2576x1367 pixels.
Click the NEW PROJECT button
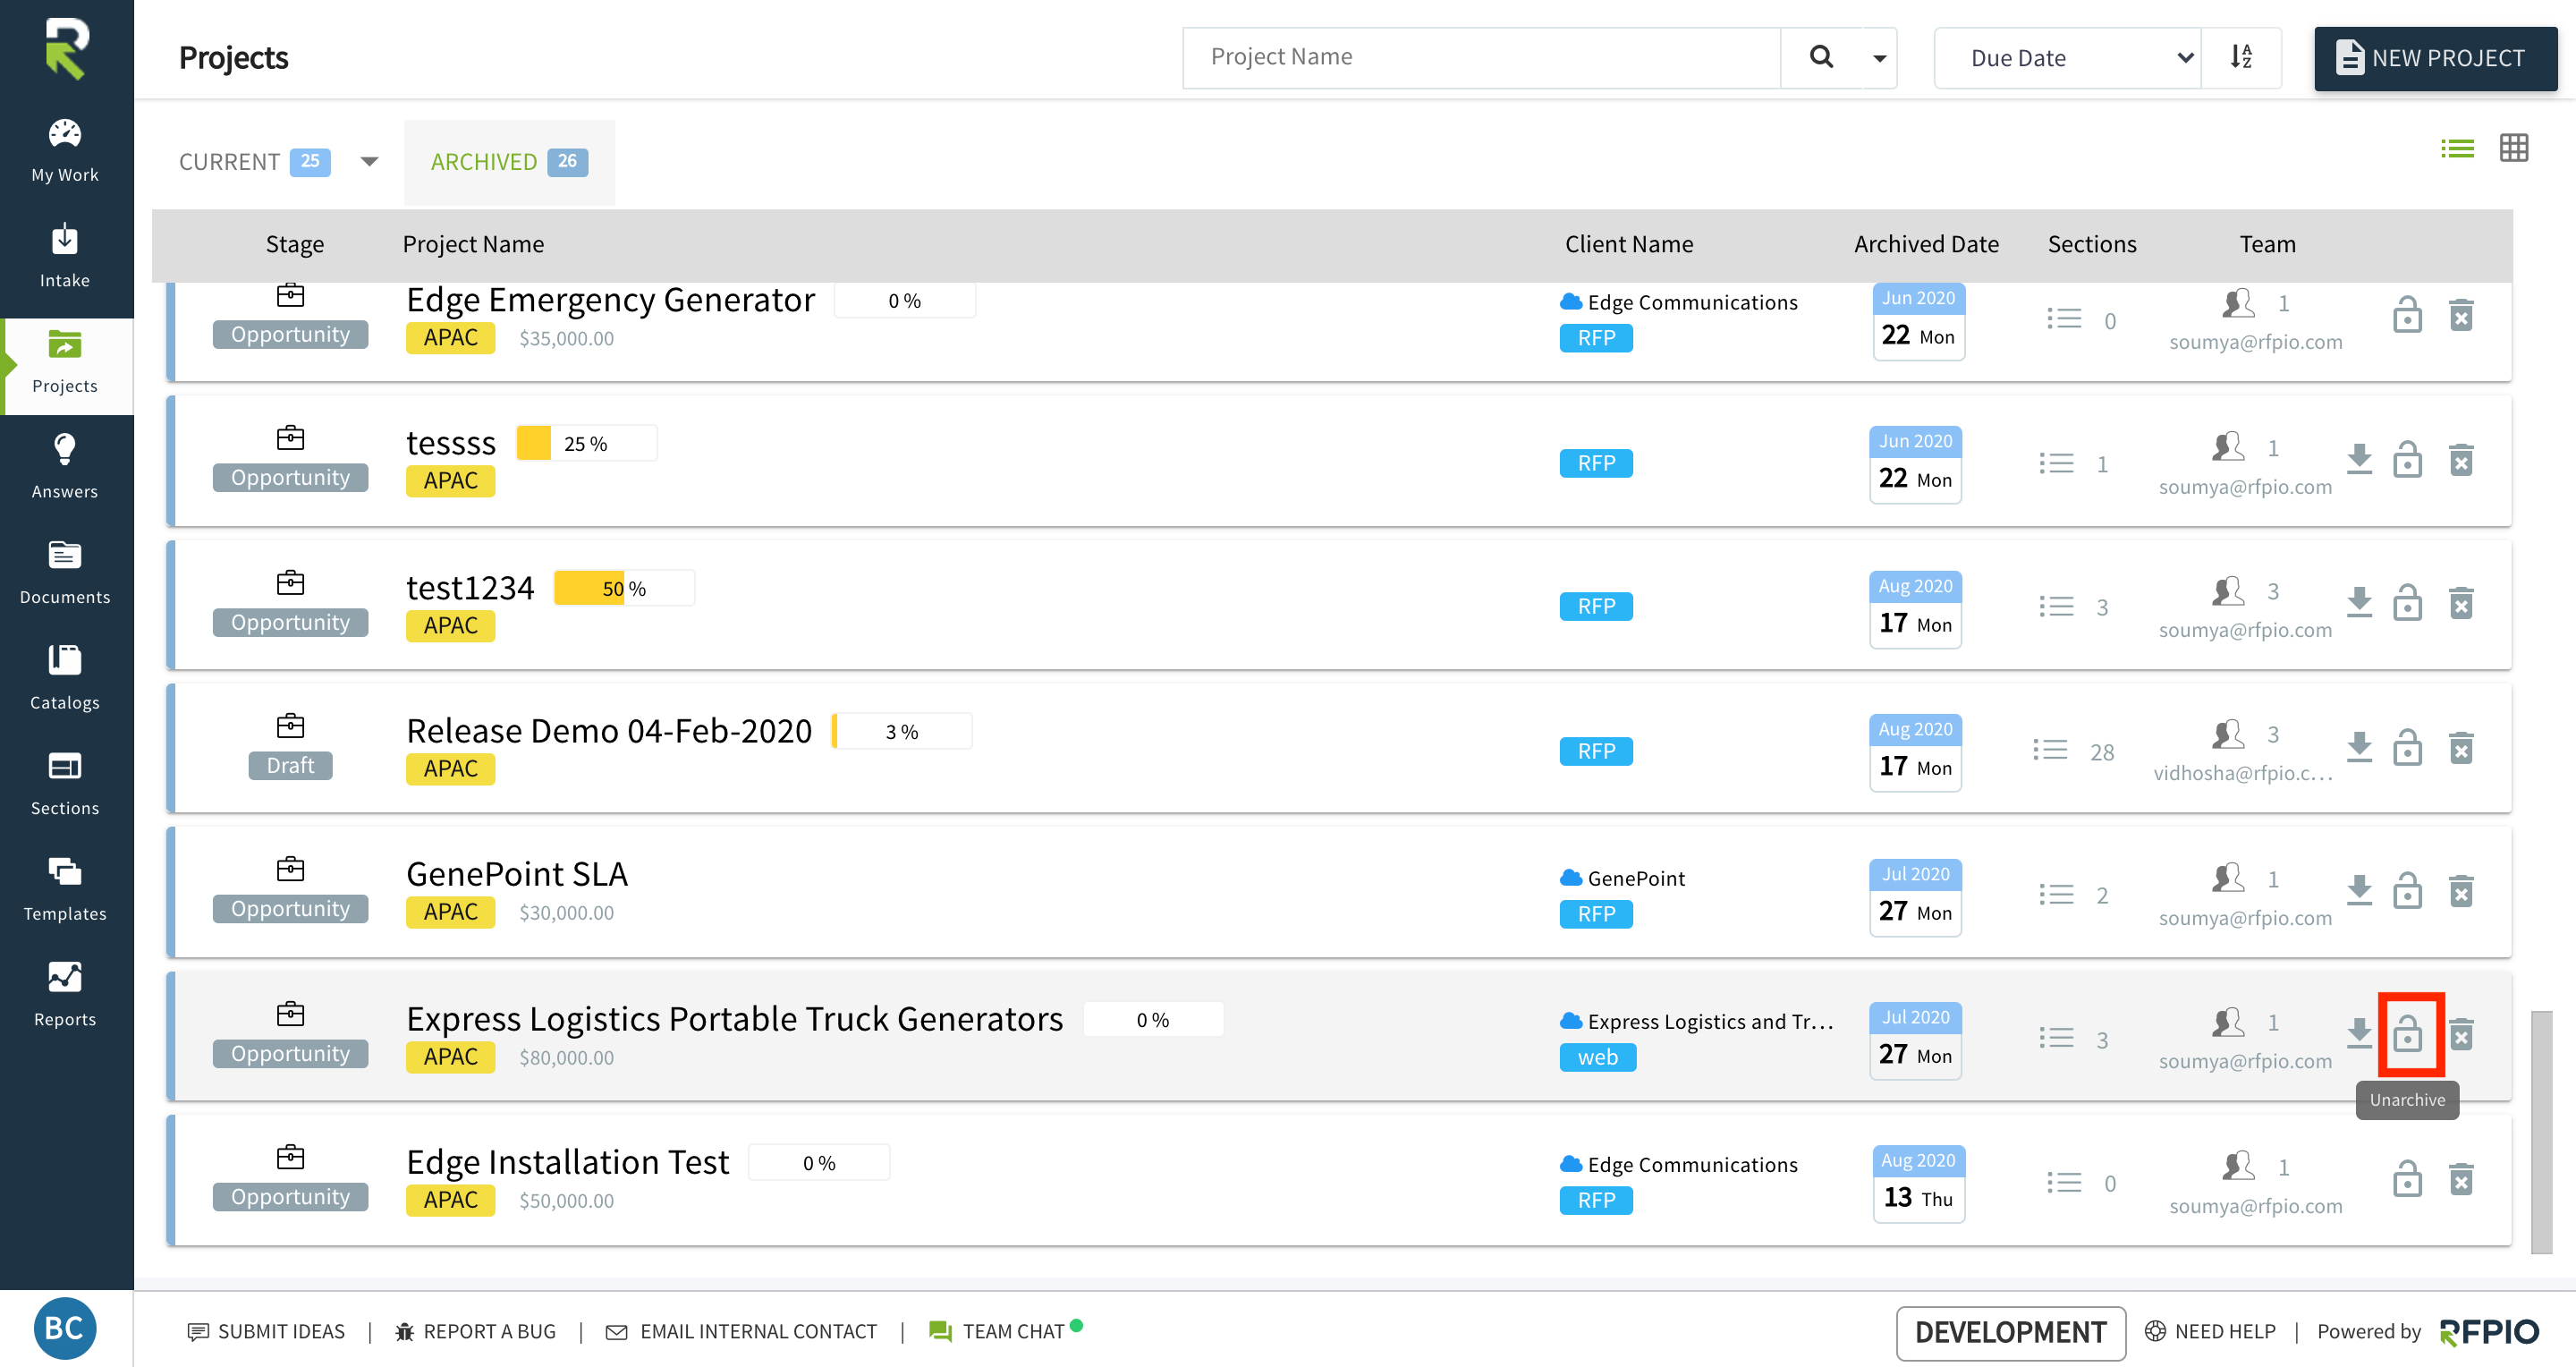coord(2435,58)
